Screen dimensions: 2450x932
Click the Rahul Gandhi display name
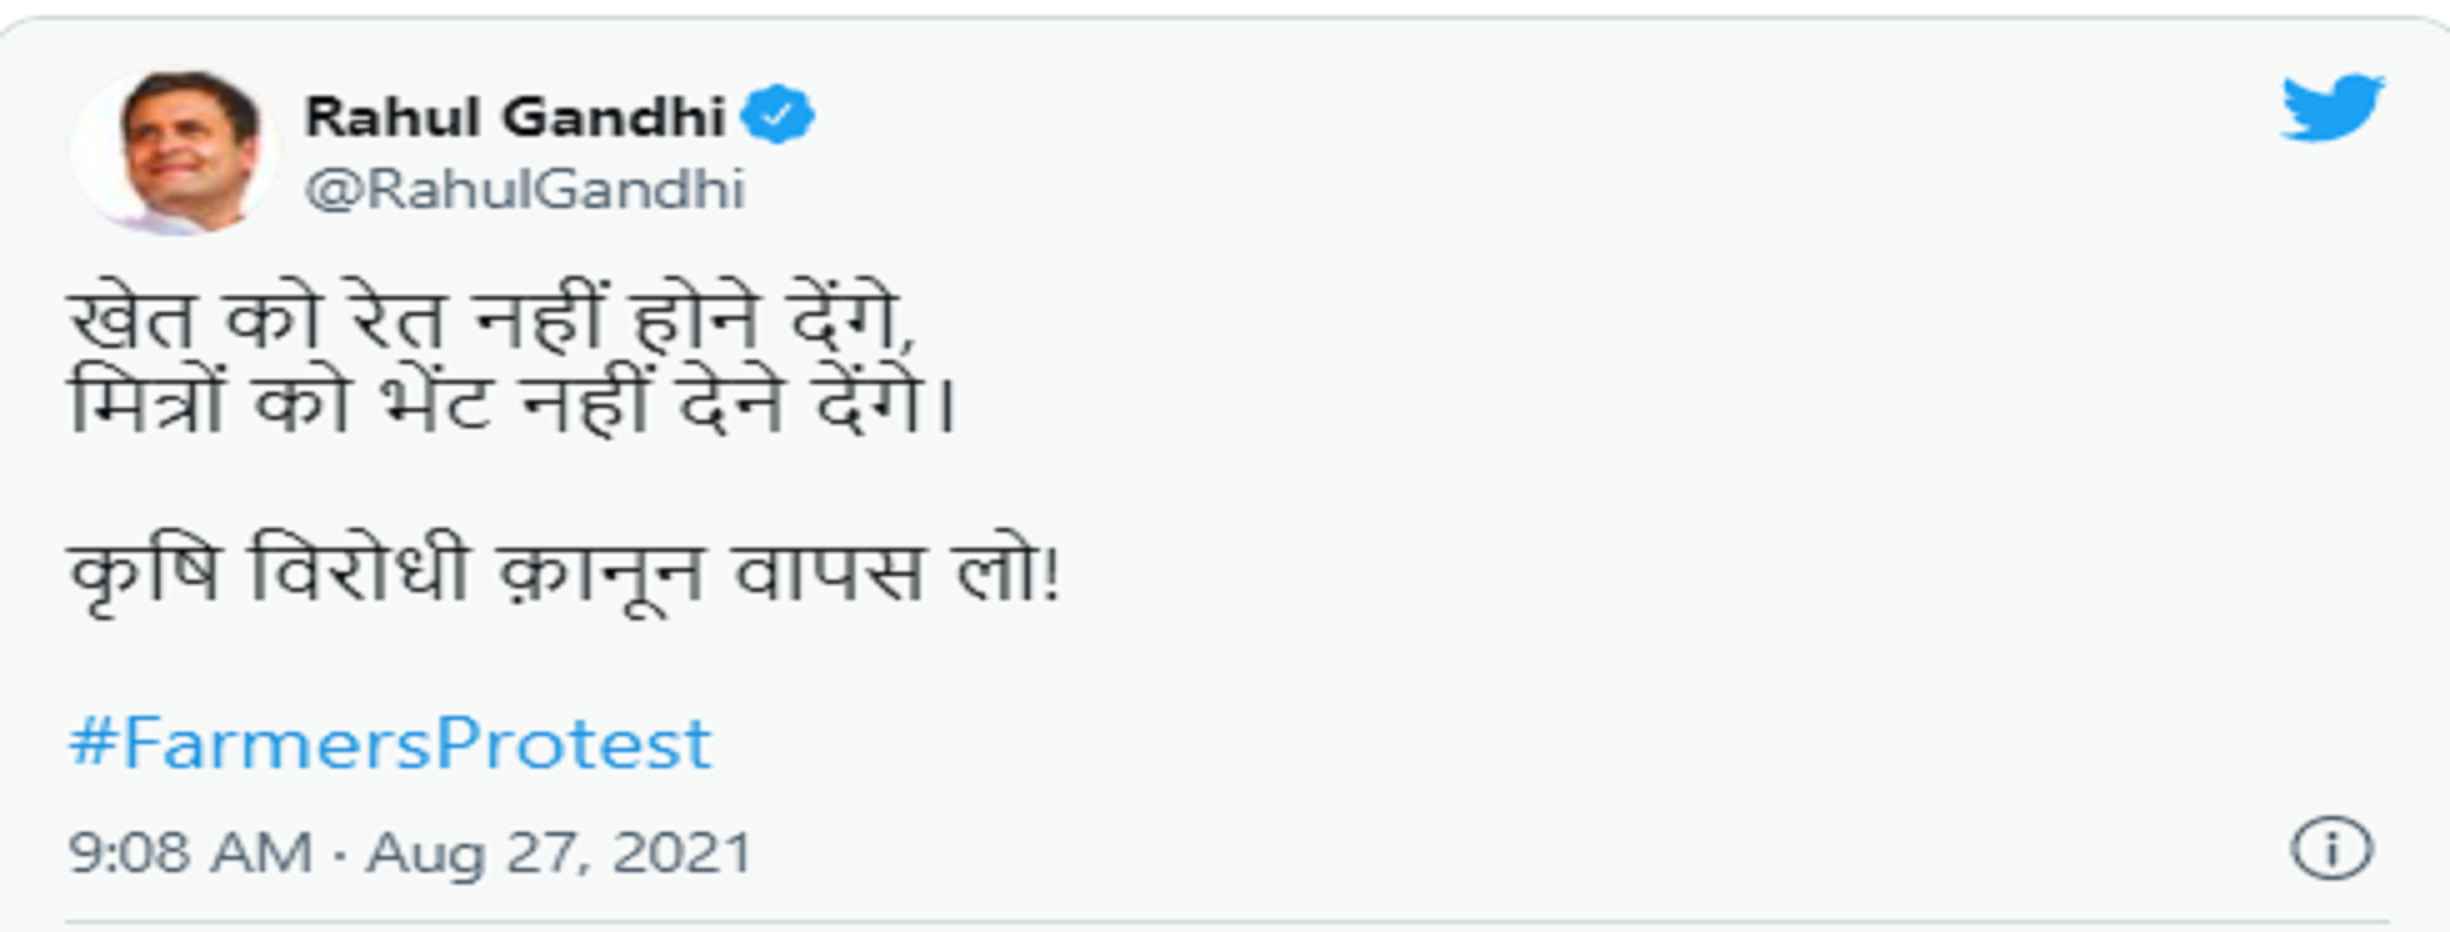point(515,117)
